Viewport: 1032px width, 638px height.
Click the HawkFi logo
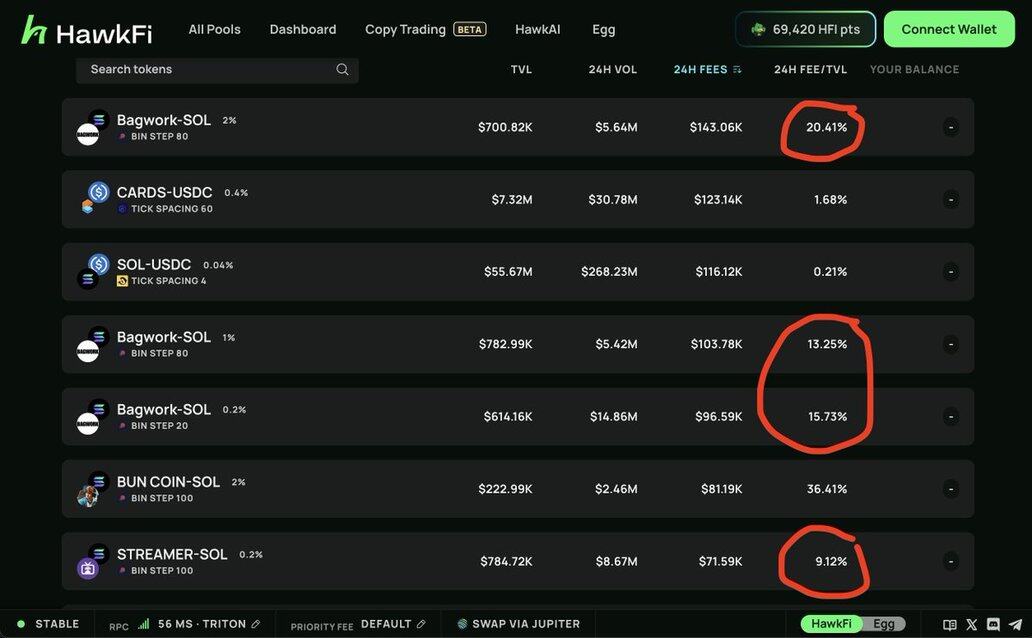[86, 30]
